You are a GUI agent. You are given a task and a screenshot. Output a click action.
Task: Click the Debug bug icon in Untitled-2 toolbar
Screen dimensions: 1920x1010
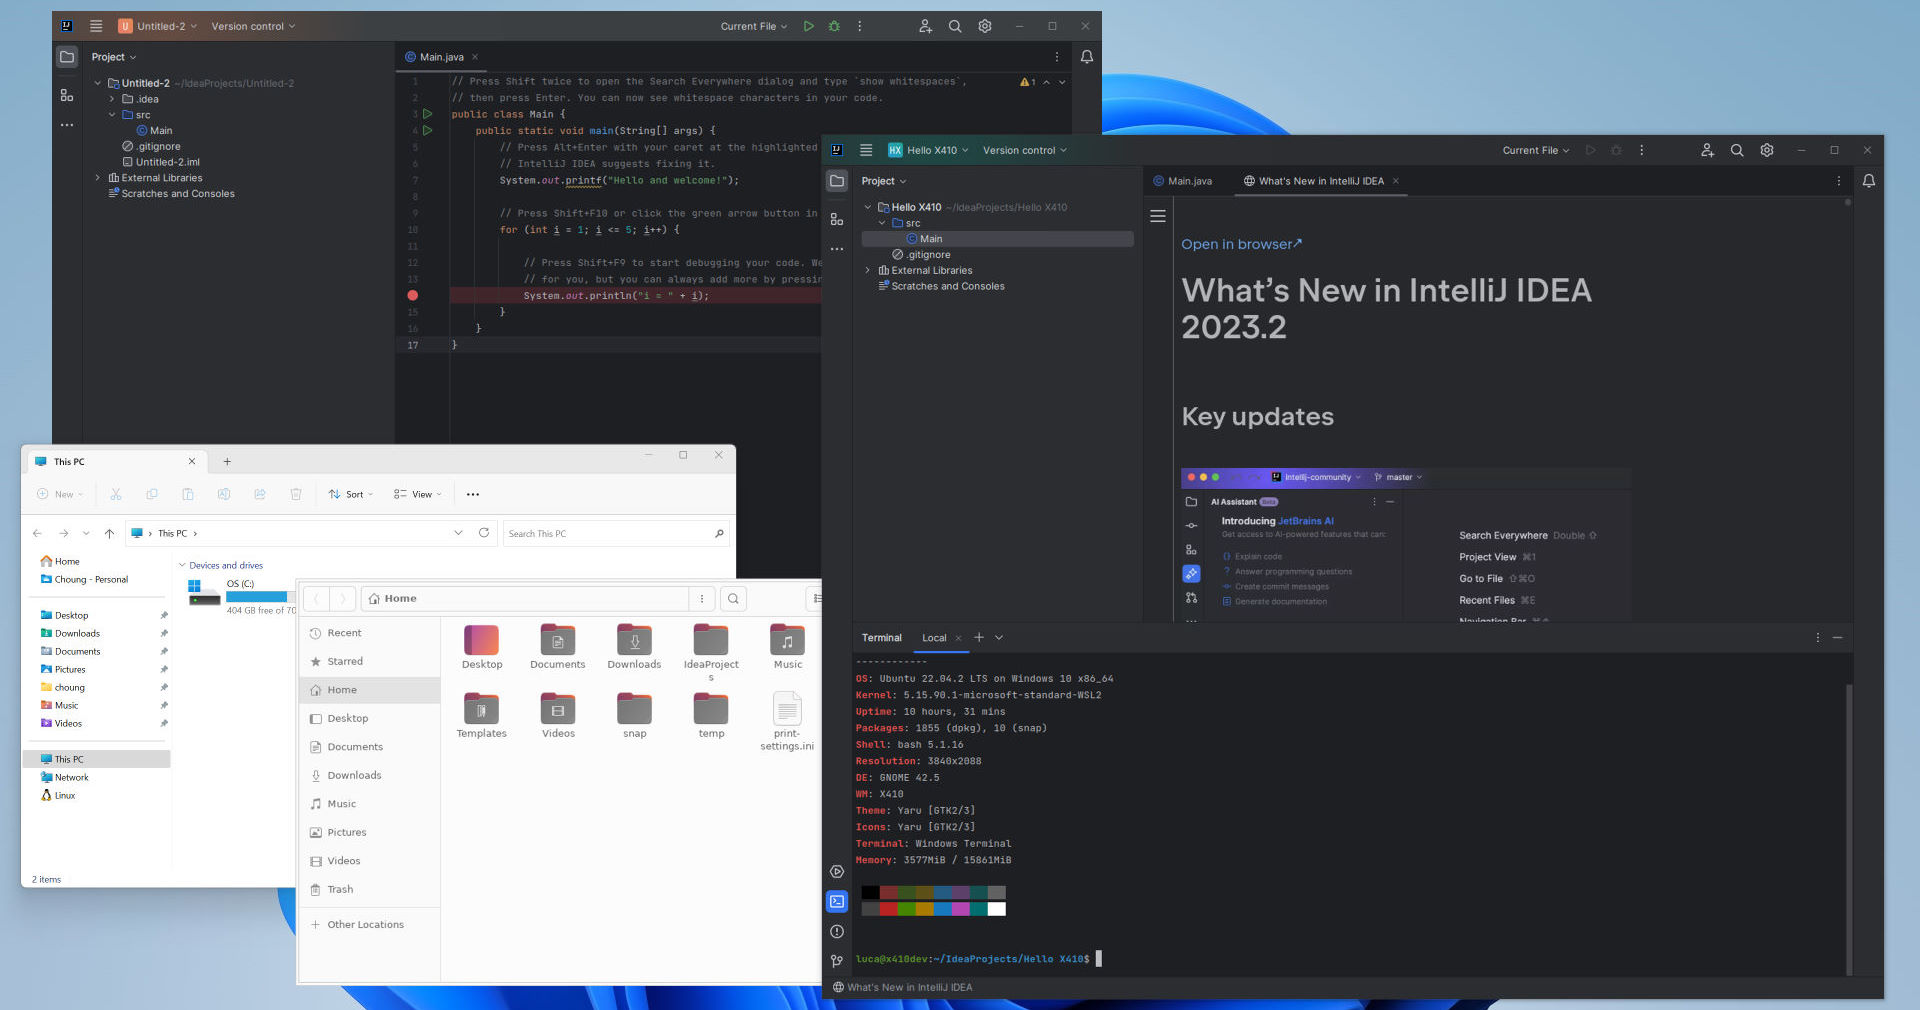click(834, 26)
